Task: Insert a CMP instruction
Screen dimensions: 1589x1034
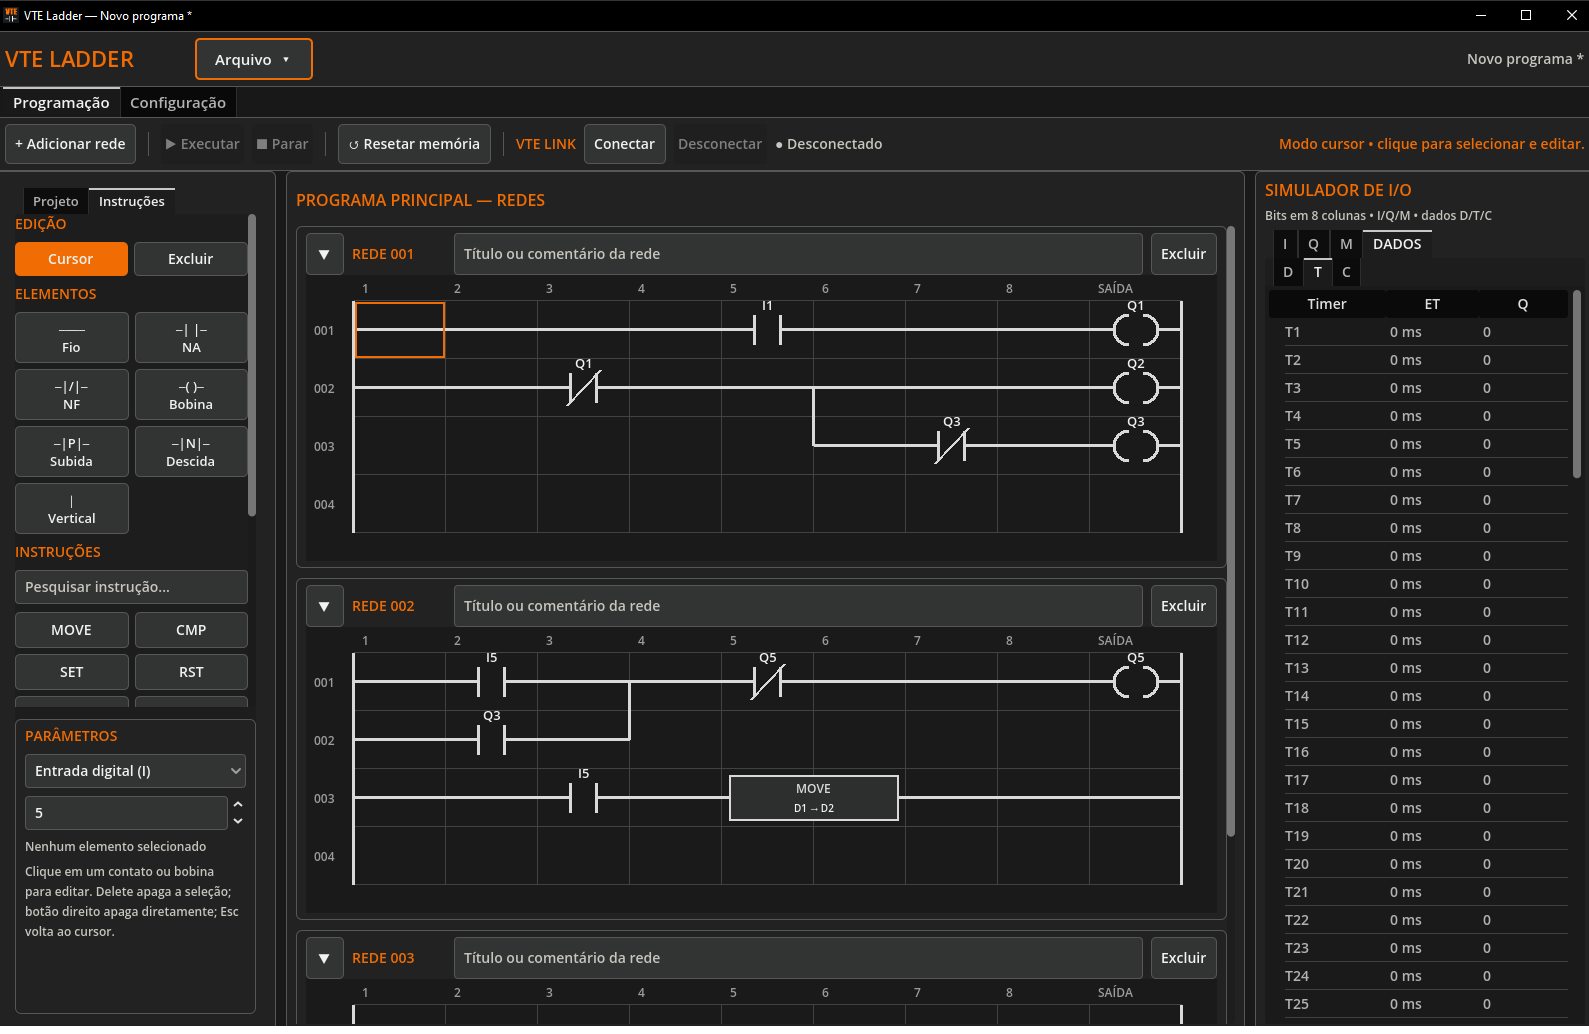Action: coord(191,630)
